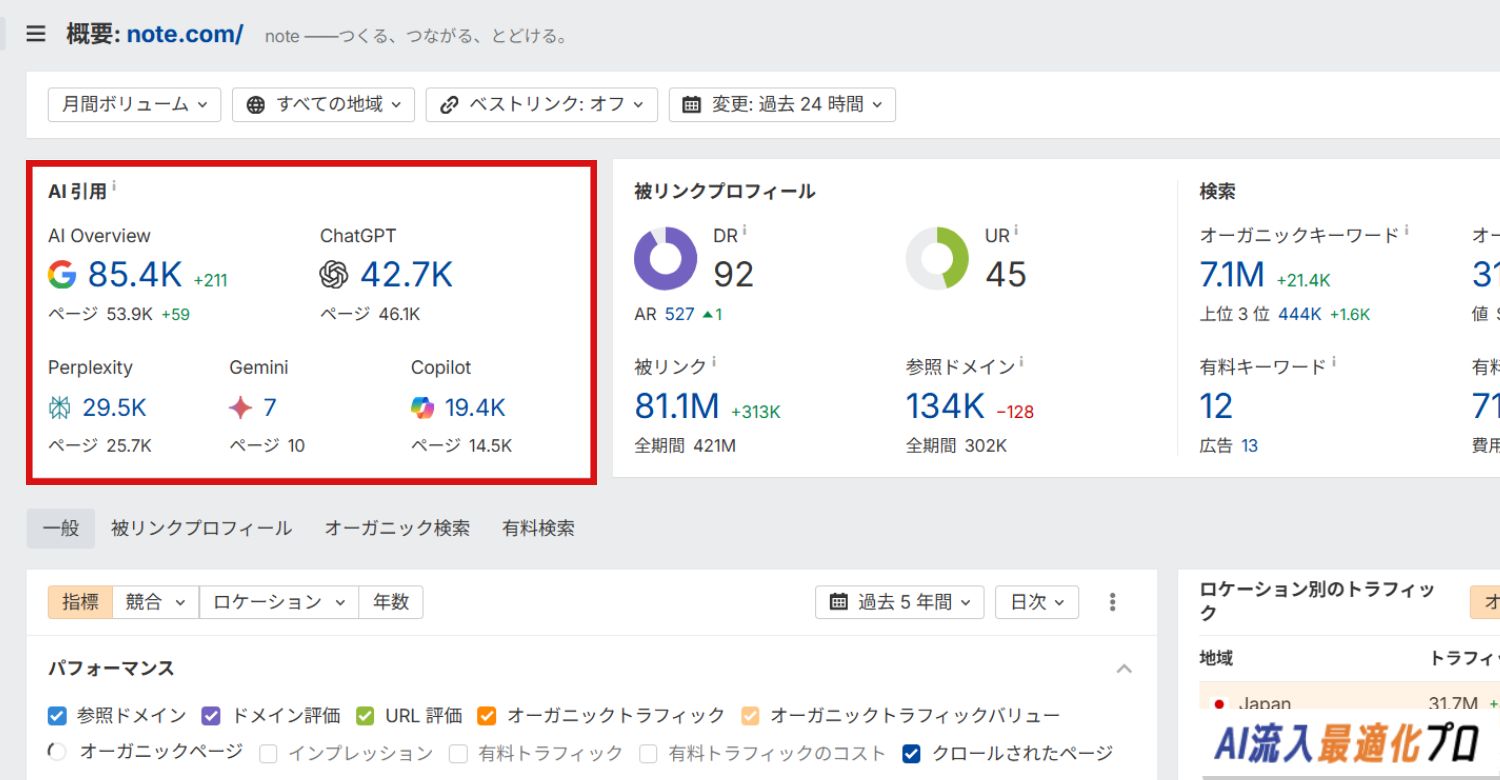Open the 81.1M backlinks value
Screen dimensions: 1500x780
pyautogui.click(x=677, y=406)
